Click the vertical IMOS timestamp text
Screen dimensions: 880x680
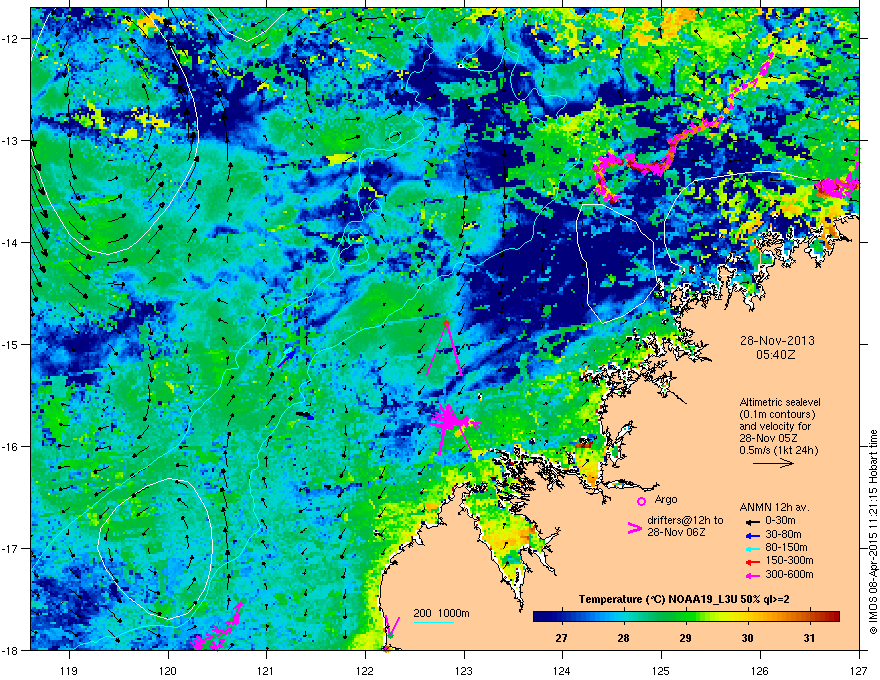click(x=873, y=532)
